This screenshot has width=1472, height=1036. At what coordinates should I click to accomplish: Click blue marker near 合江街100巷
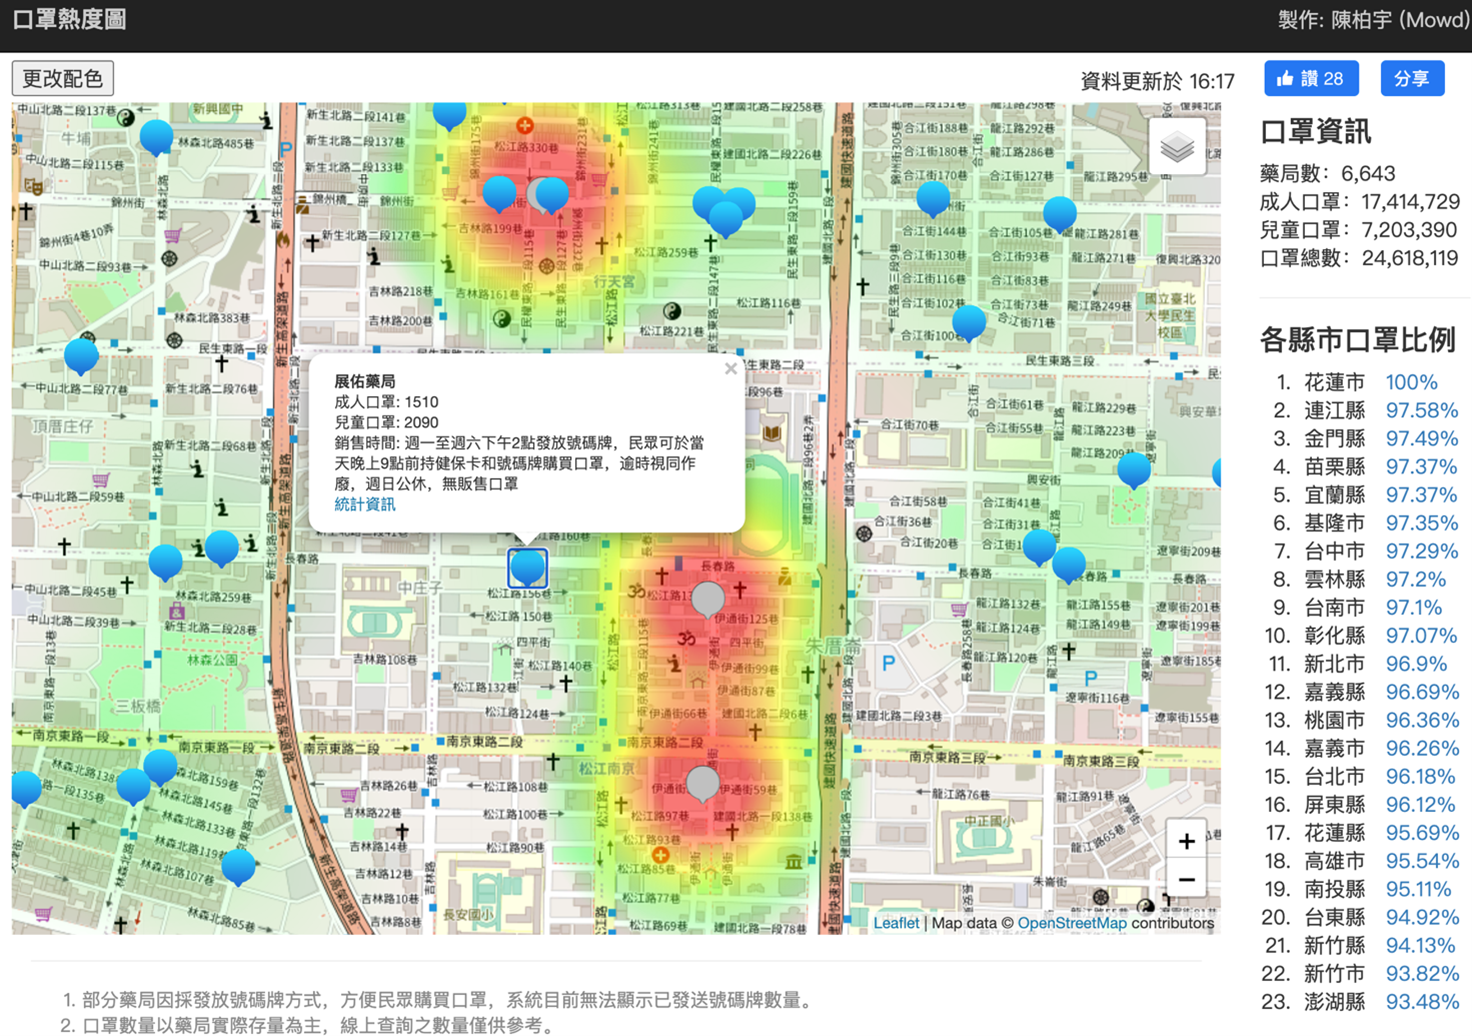(x=968, y=321)
